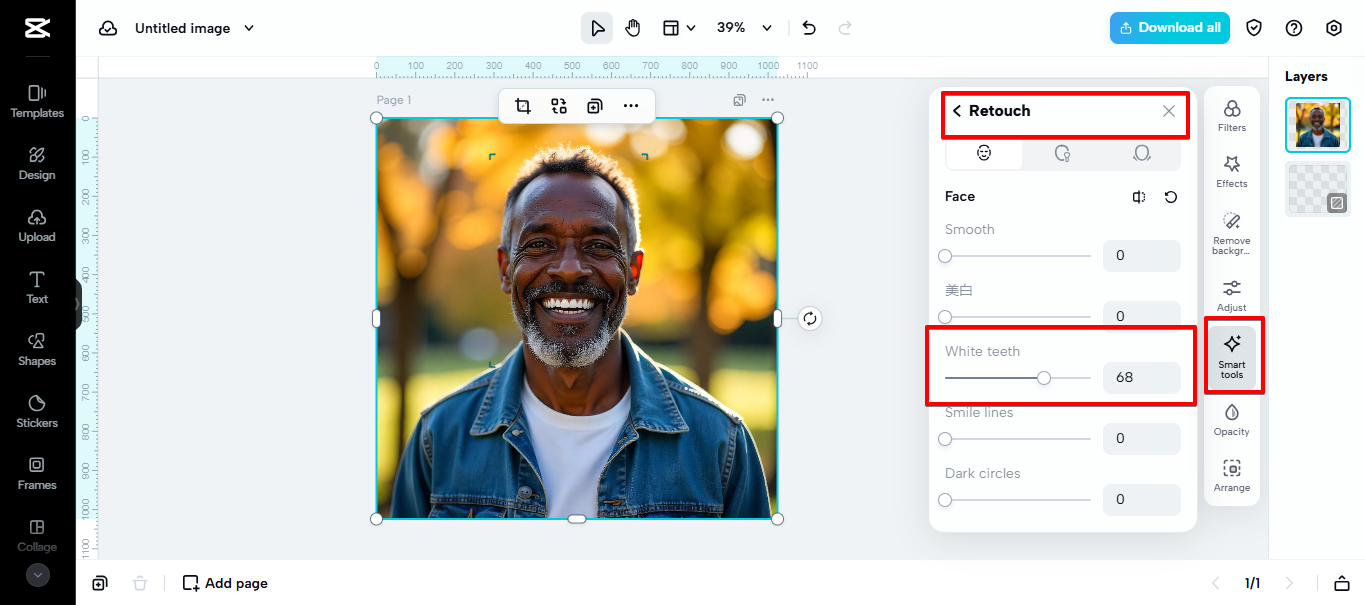Click the Download all button

(1169, 28)
